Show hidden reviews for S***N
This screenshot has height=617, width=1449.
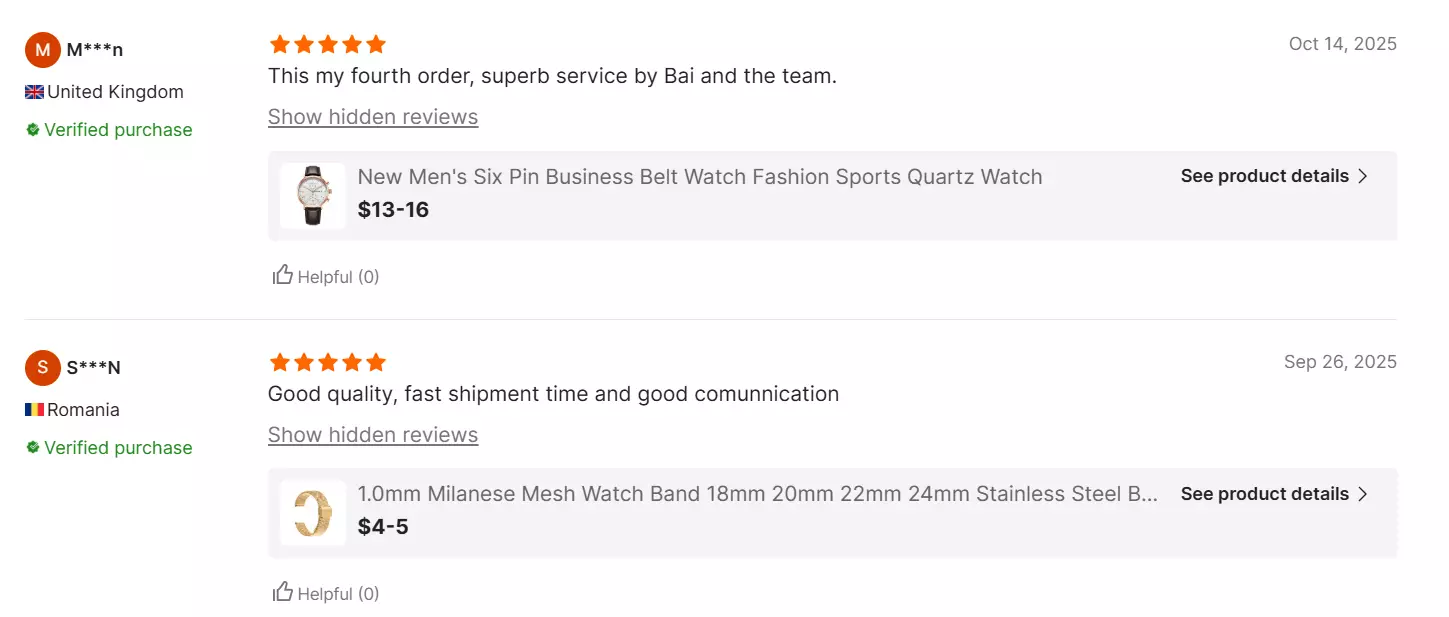pyautogui.click(x=373, y=435)
